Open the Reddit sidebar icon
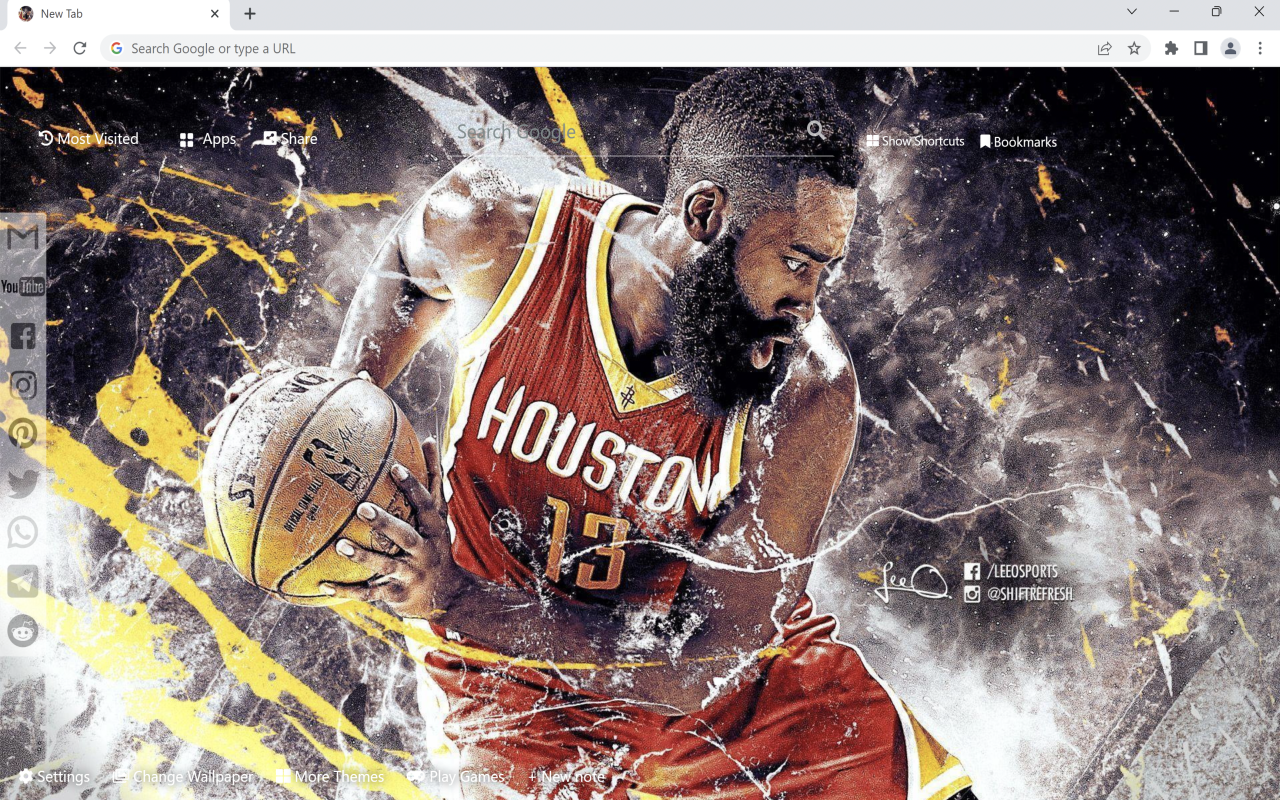Viewport: 1280px width, 800px height. 22,630
